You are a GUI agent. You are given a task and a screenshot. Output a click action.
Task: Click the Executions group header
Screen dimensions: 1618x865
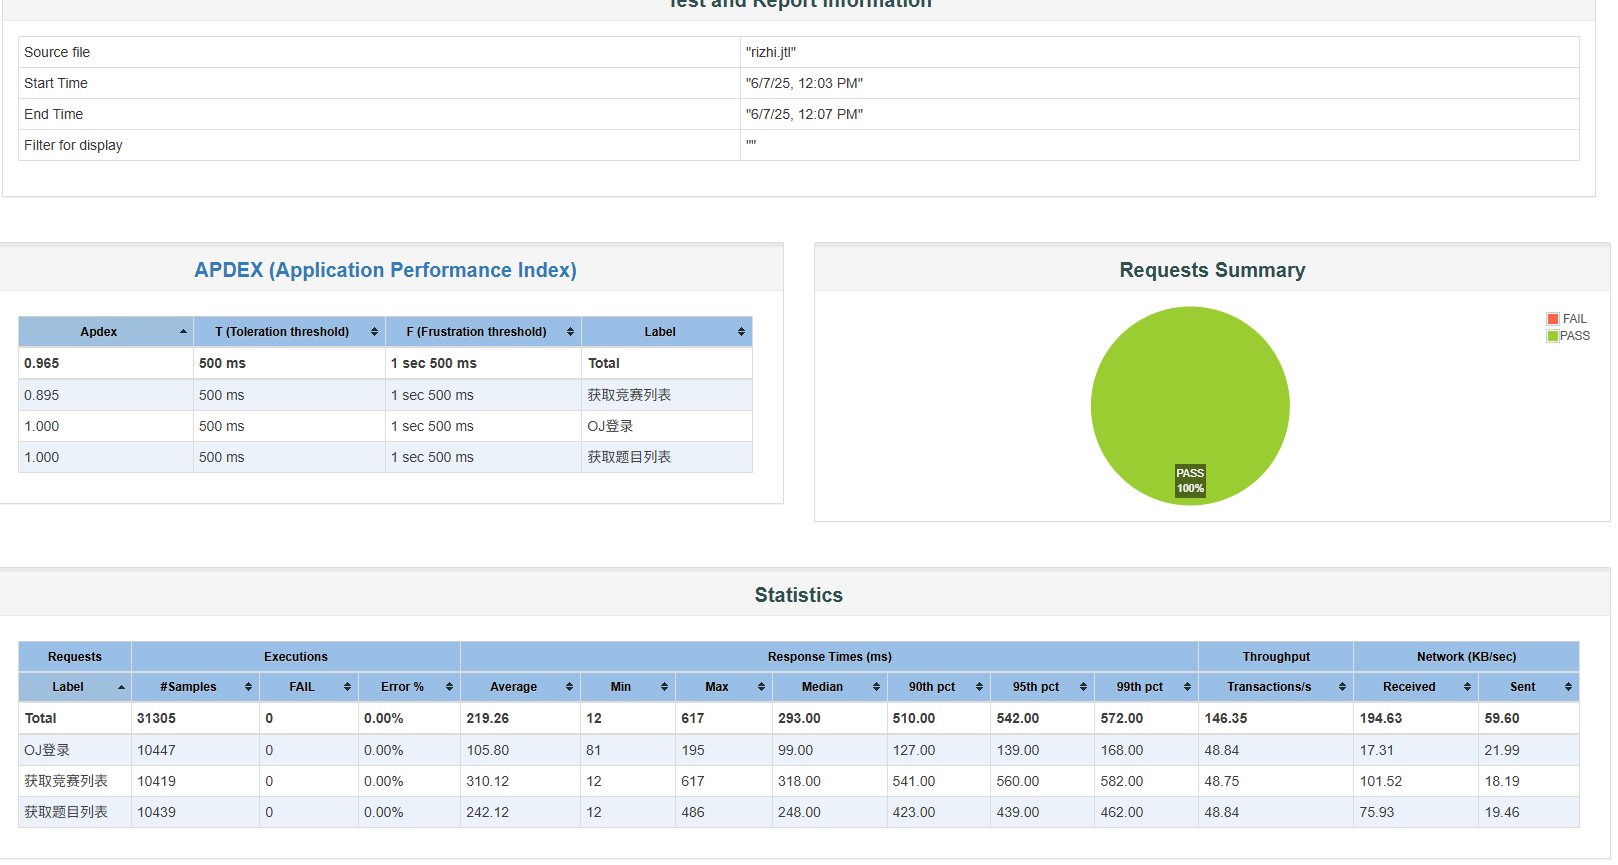296,657
